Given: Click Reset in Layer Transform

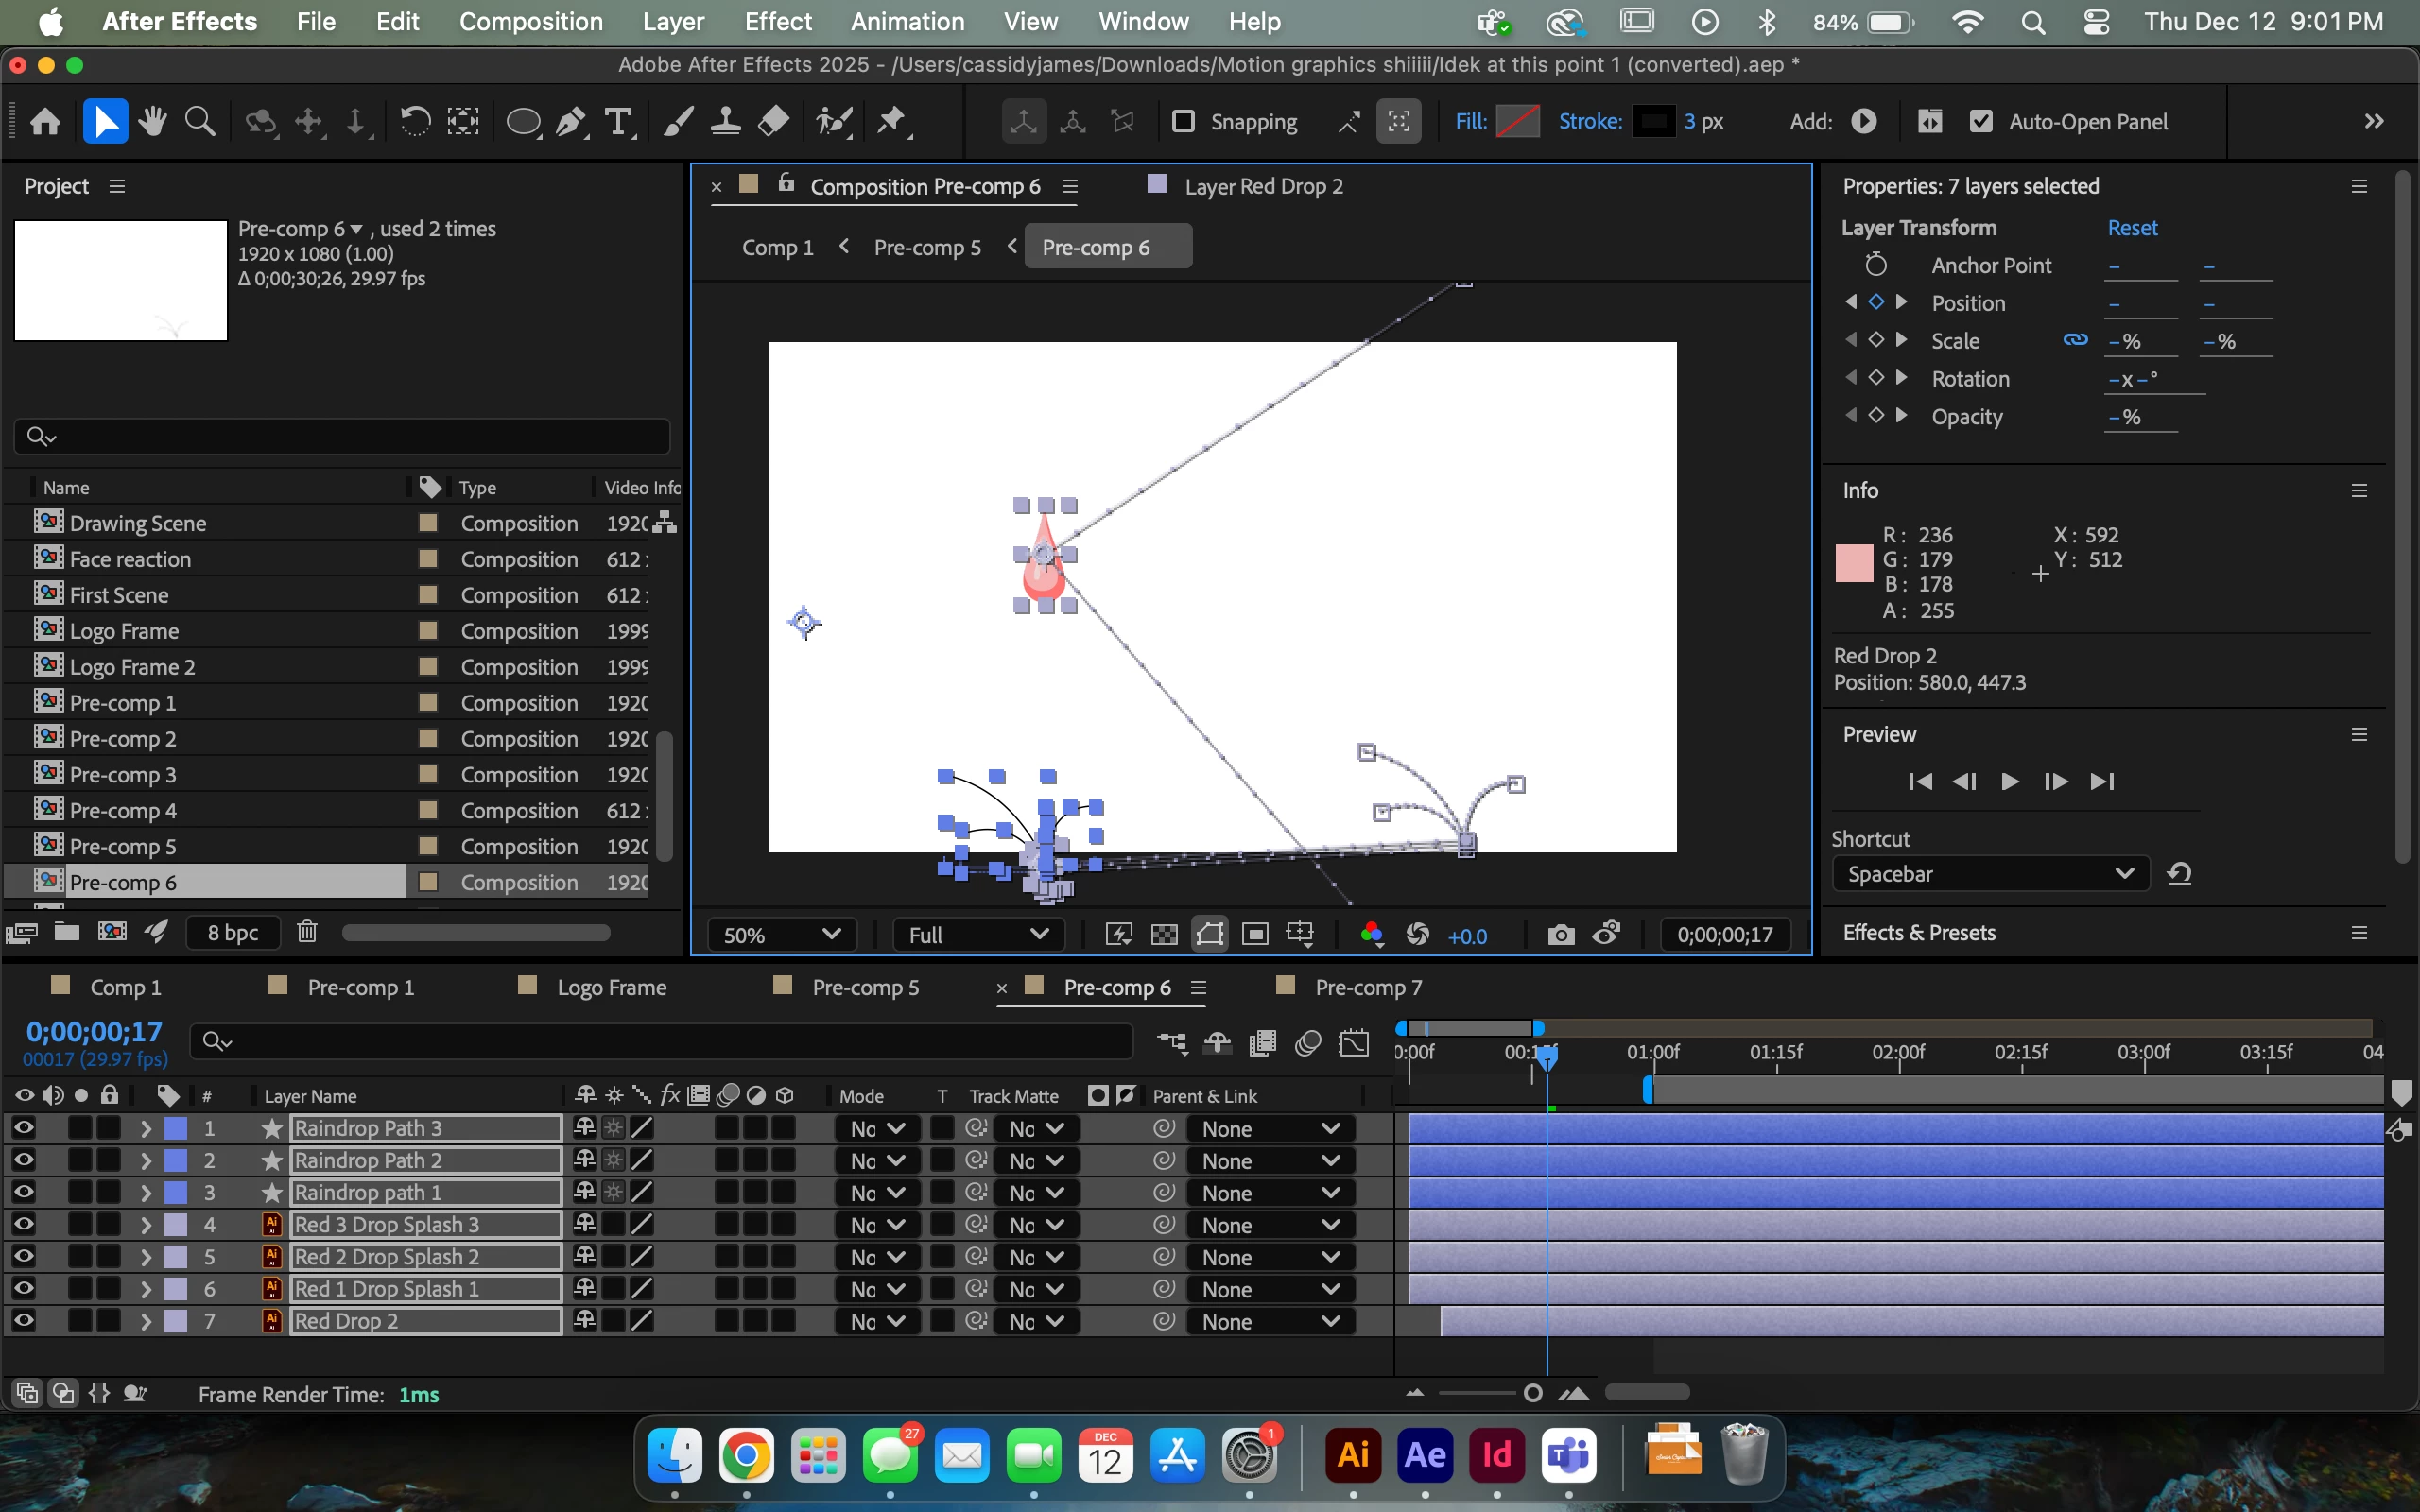Looking at the screenshot, I should [2132, 228].
